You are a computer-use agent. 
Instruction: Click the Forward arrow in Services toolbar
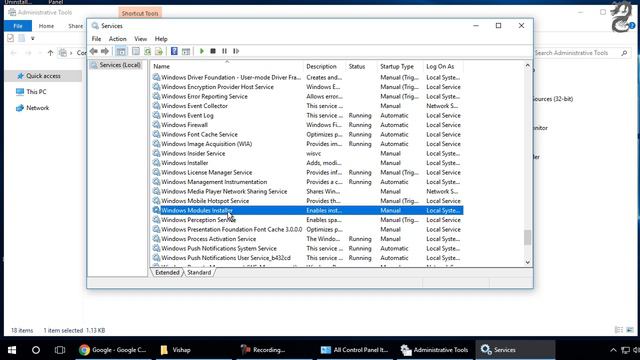coord(105,51)
